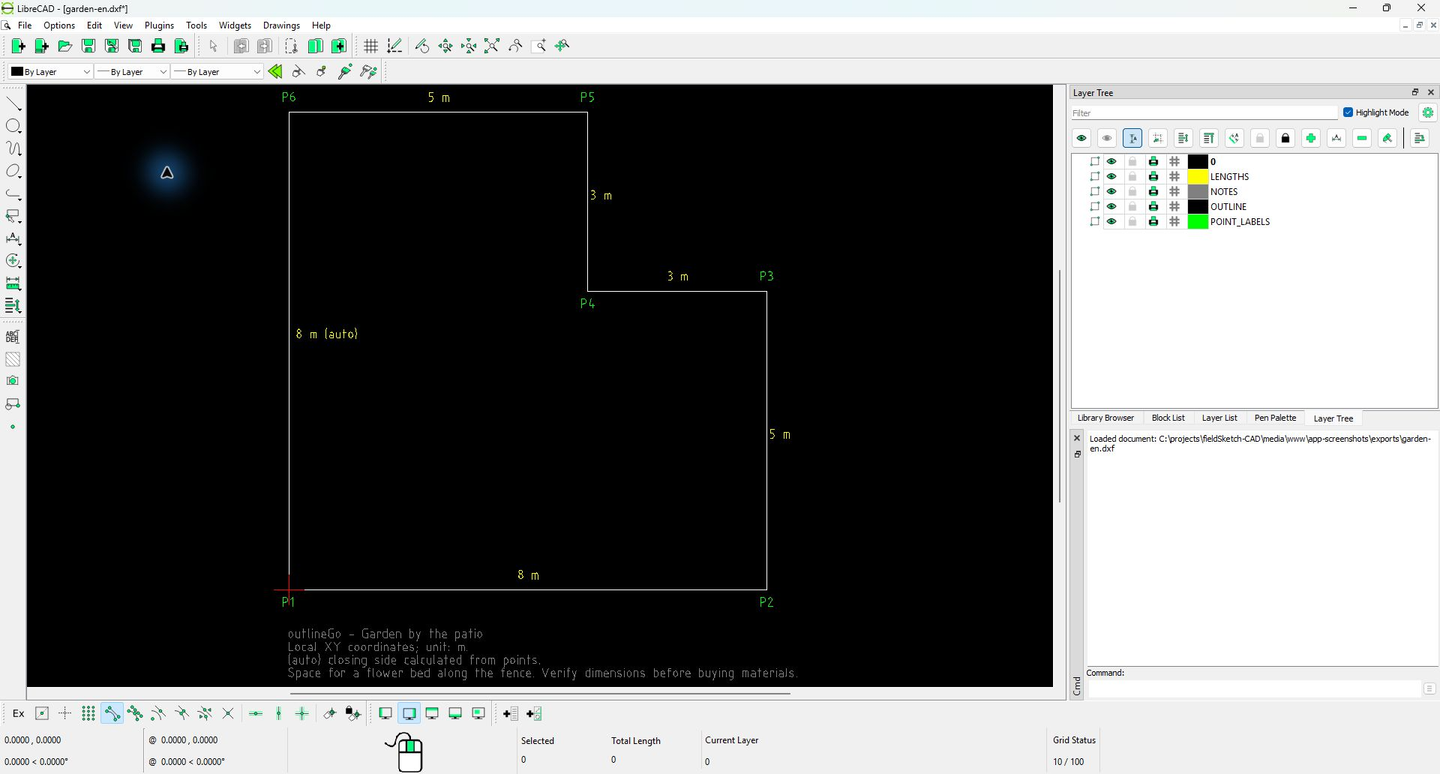Click the Print icon in toolbar
1440x774 pixels.
(158, 46)
